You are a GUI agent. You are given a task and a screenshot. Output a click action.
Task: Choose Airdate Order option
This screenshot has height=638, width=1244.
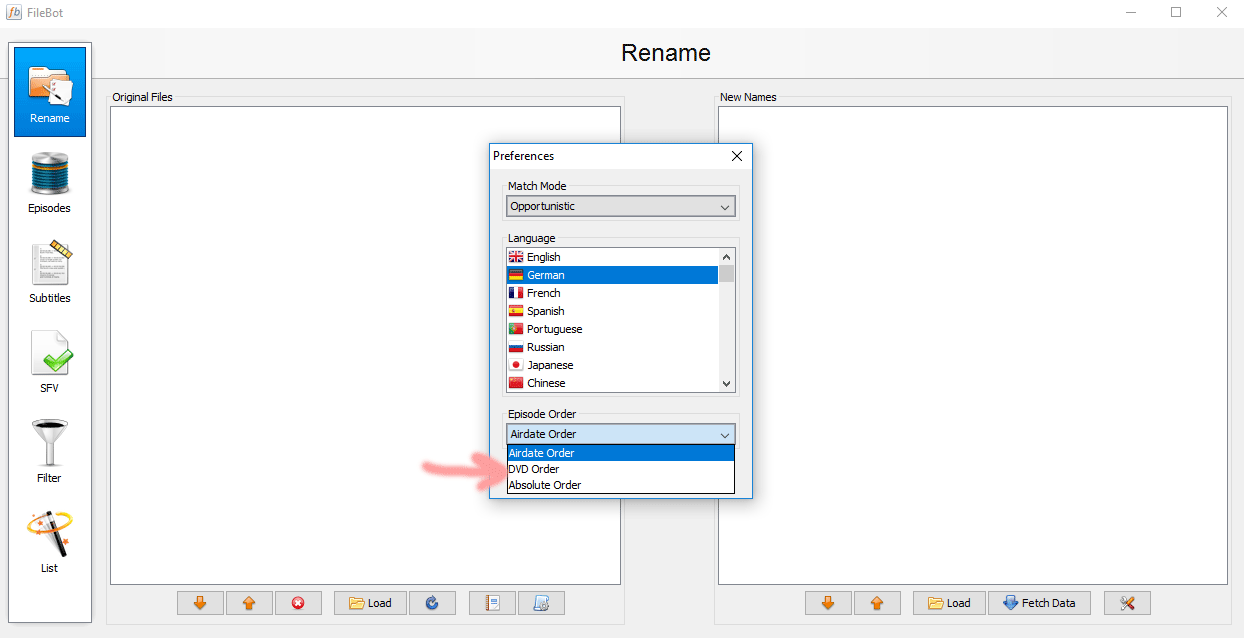621,453
